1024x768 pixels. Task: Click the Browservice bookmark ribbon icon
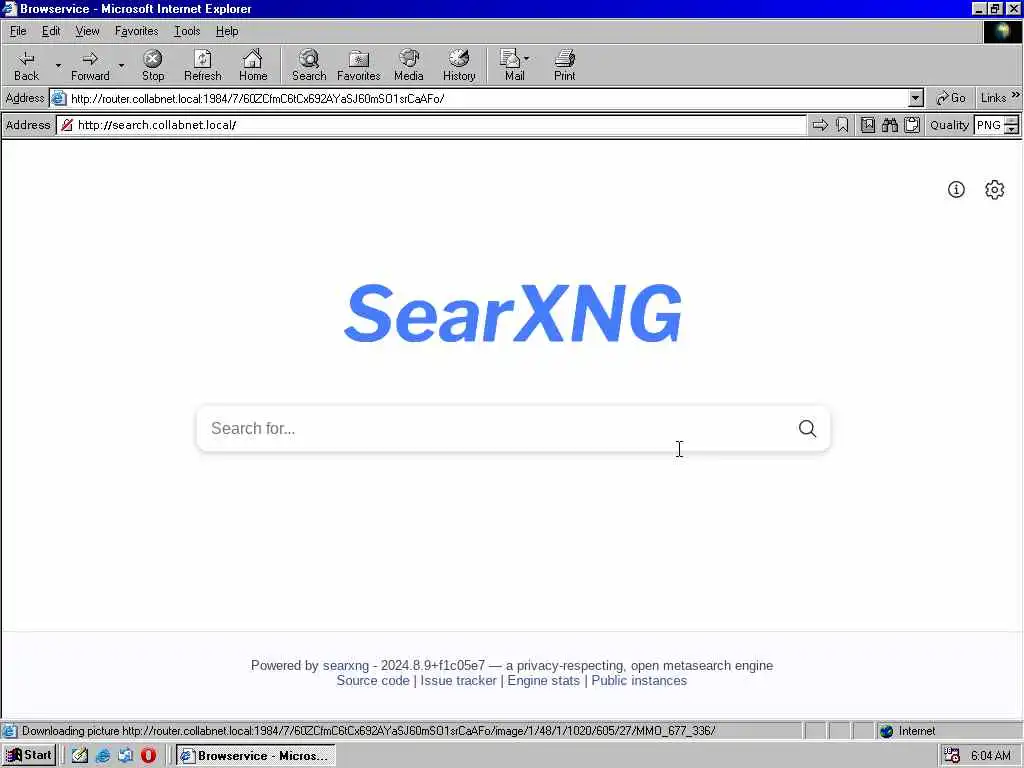point(842,125)
